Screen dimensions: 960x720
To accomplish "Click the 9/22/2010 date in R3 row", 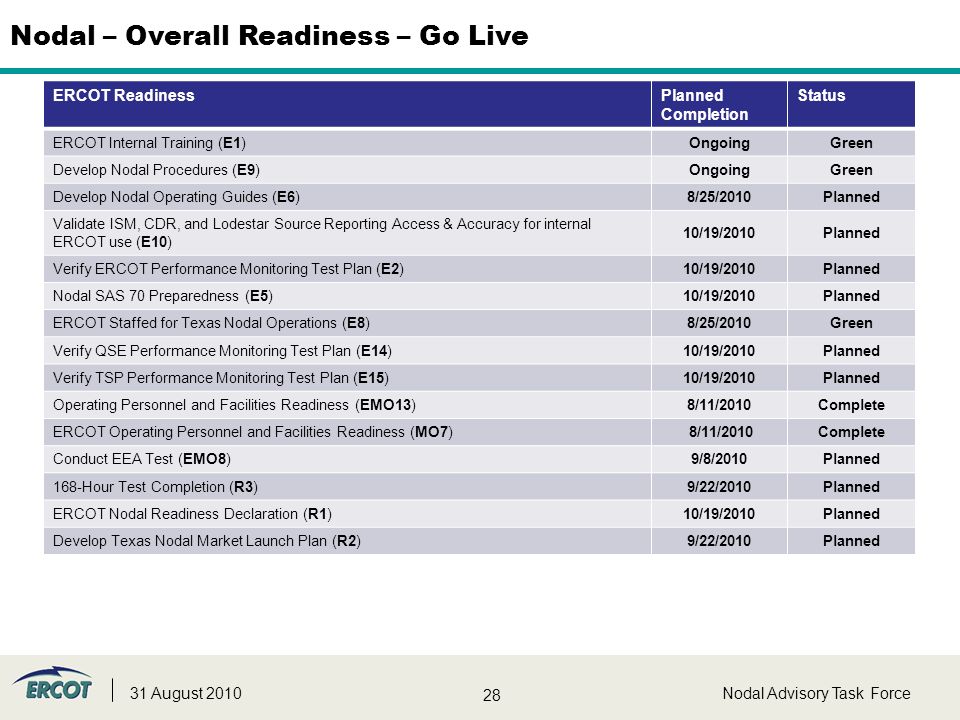I will coord(719,487).
